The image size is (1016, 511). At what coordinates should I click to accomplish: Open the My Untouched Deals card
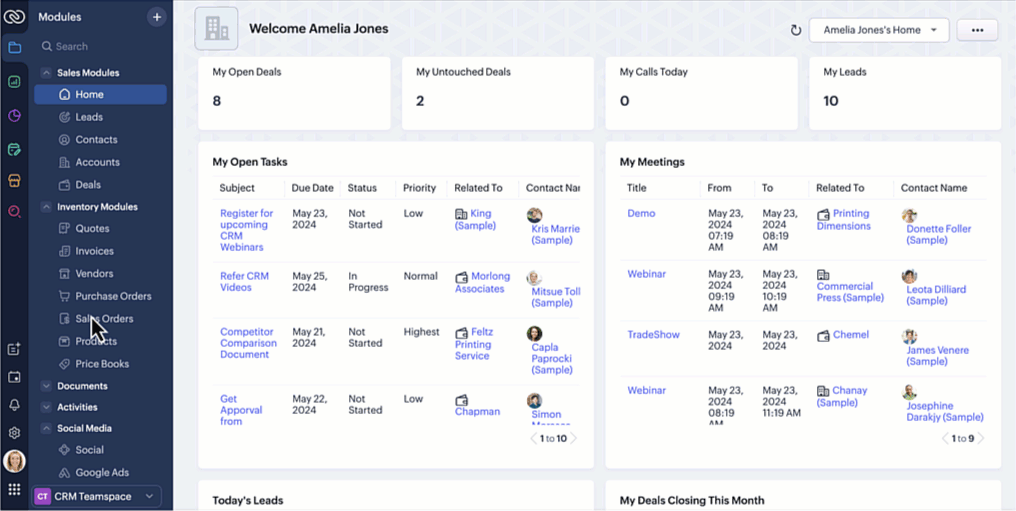[x=498, y=93]
